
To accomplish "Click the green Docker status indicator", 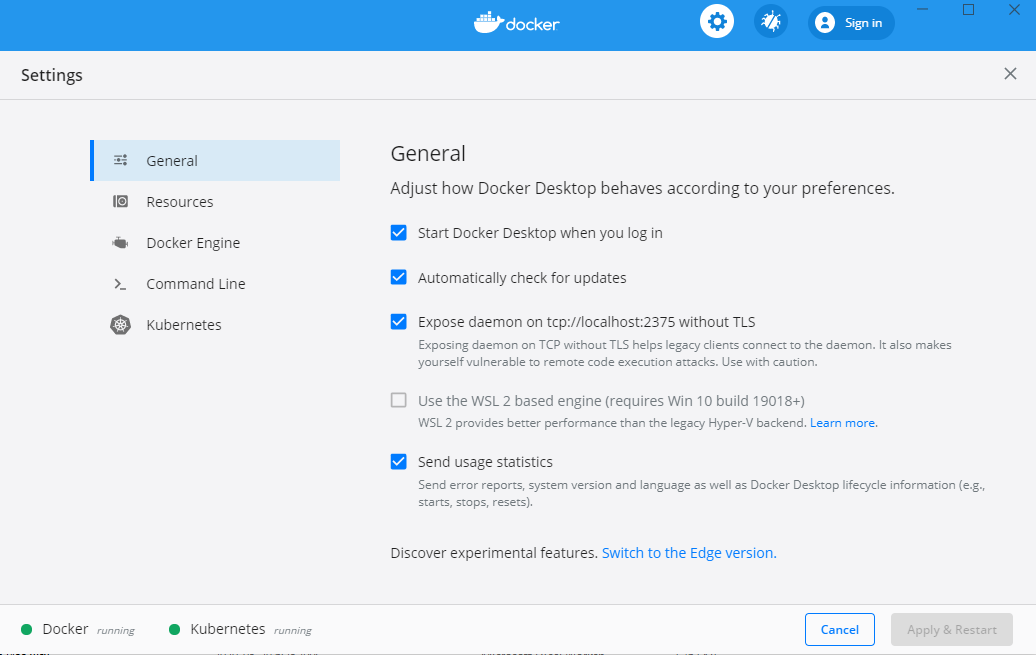I will pyautogui.click(x=26, y=629).
